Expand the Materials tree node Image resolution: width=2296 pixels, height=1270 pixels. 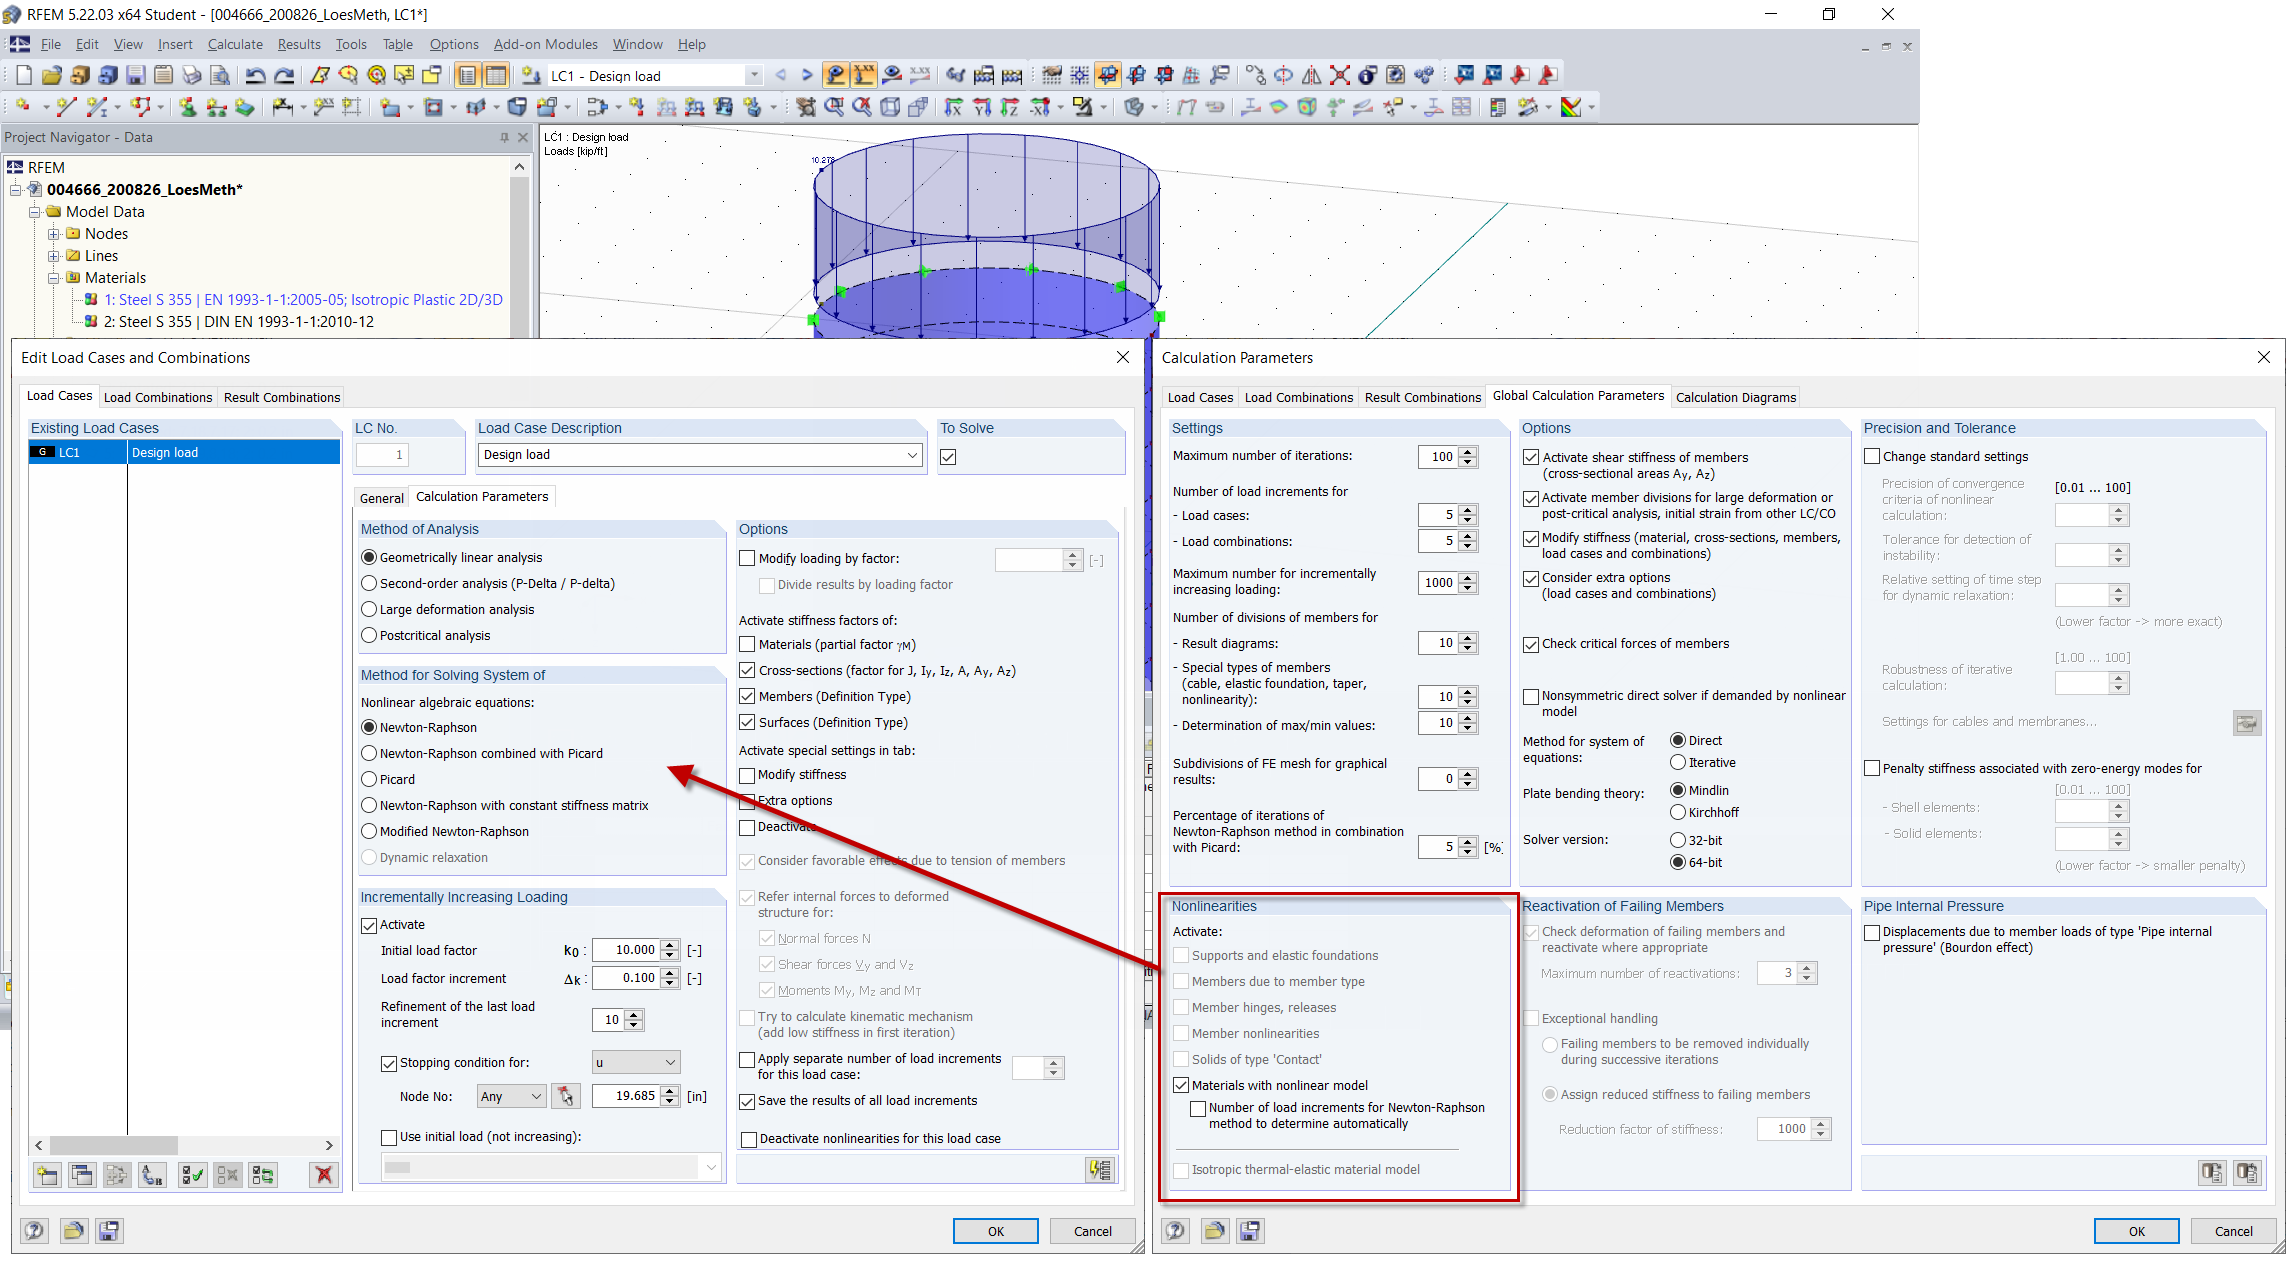[55, 277]
